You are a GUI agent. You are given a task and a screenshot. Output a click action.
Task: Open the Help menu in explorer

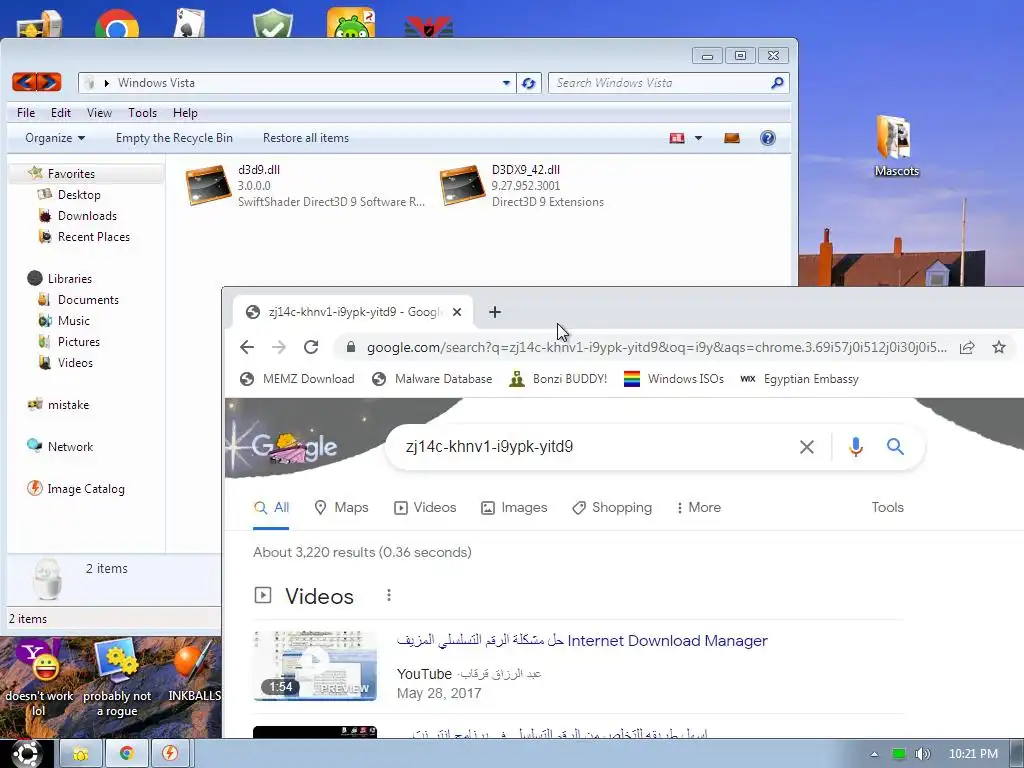pos(185,113)
